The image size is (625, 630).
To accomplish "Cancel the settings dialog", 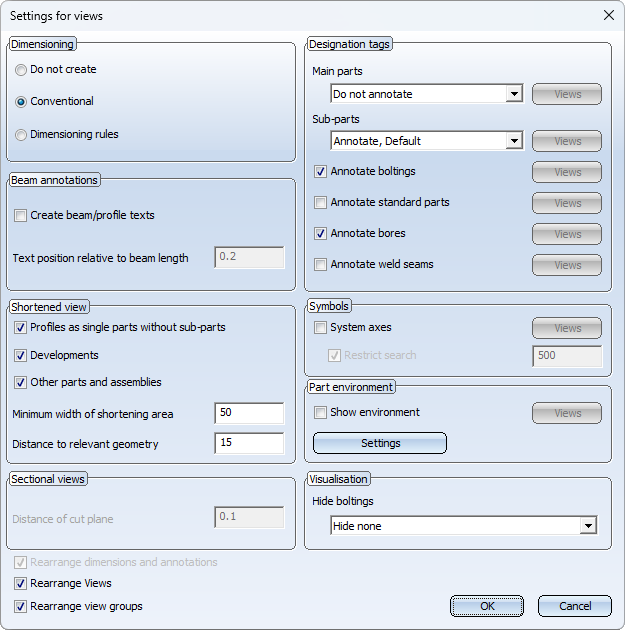I will coord(575,606).
